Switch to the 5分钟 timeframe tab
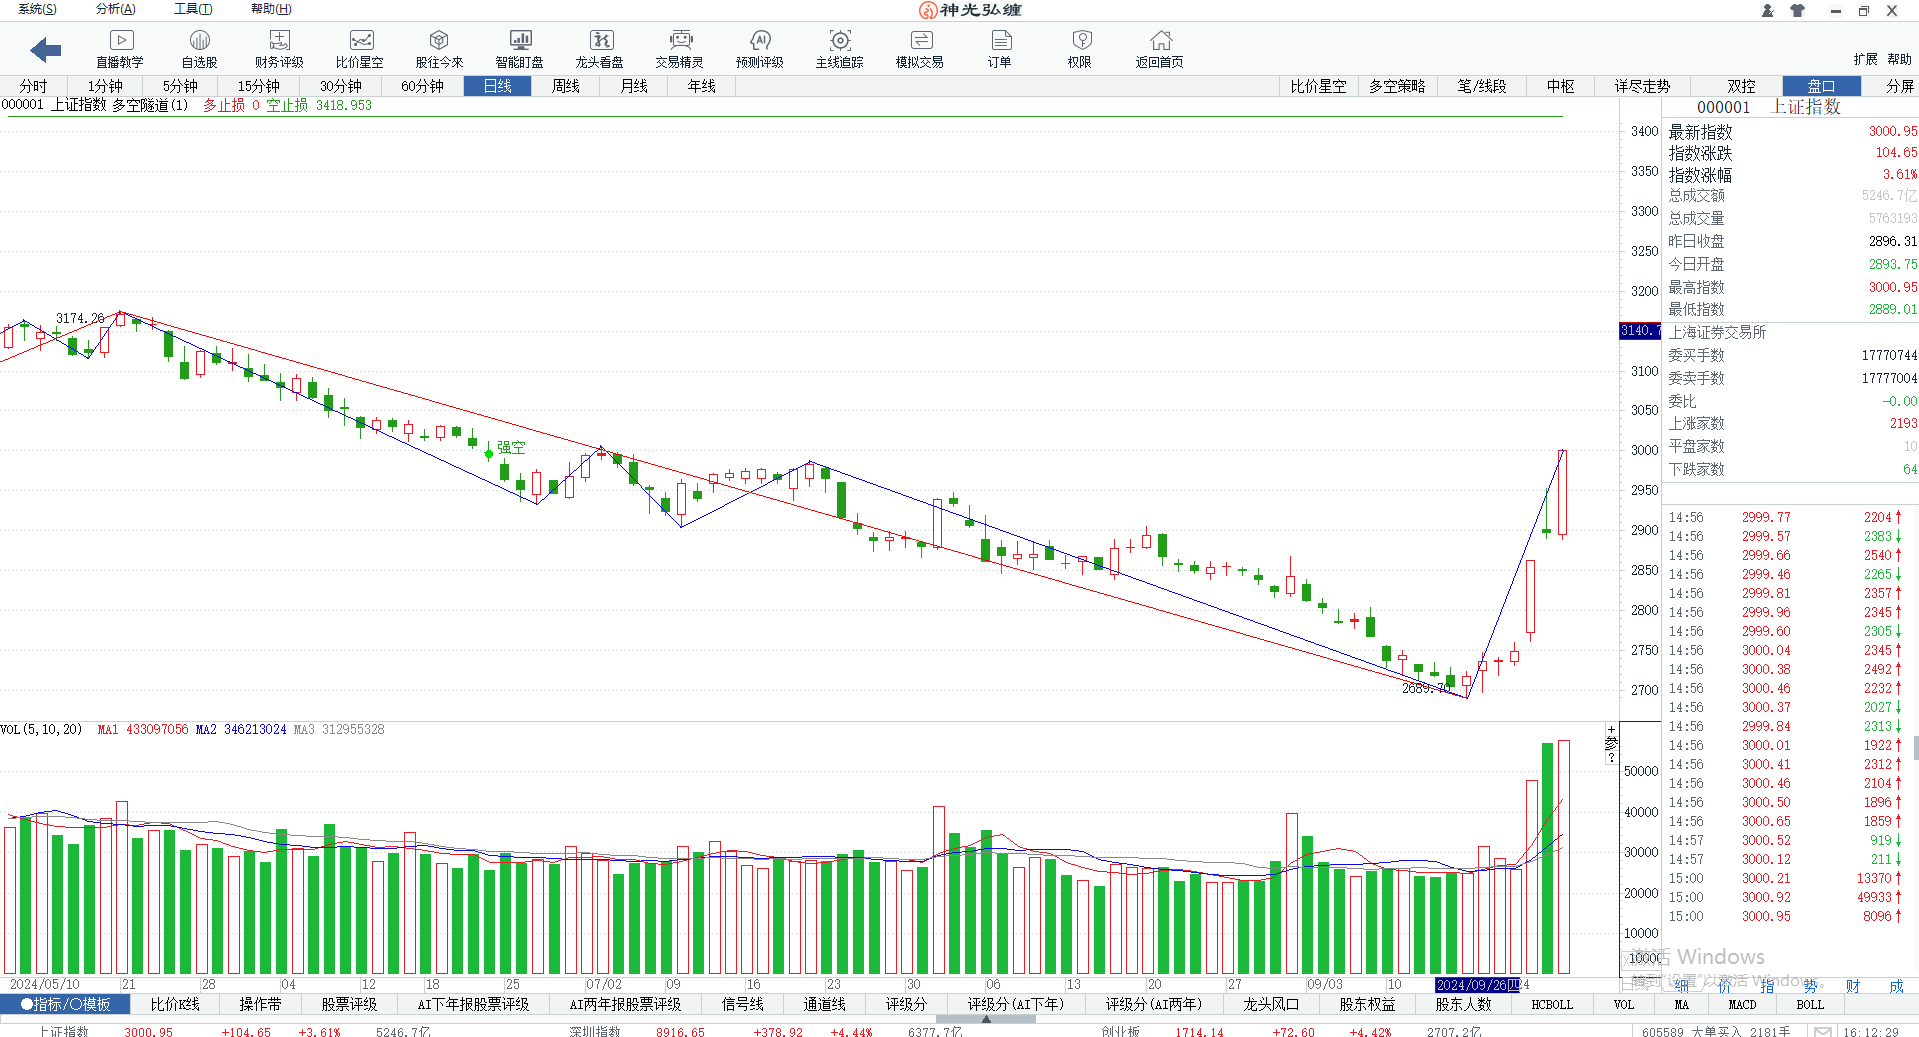The width and height of the screenshot is (1919, 1037). coord(181,86)
